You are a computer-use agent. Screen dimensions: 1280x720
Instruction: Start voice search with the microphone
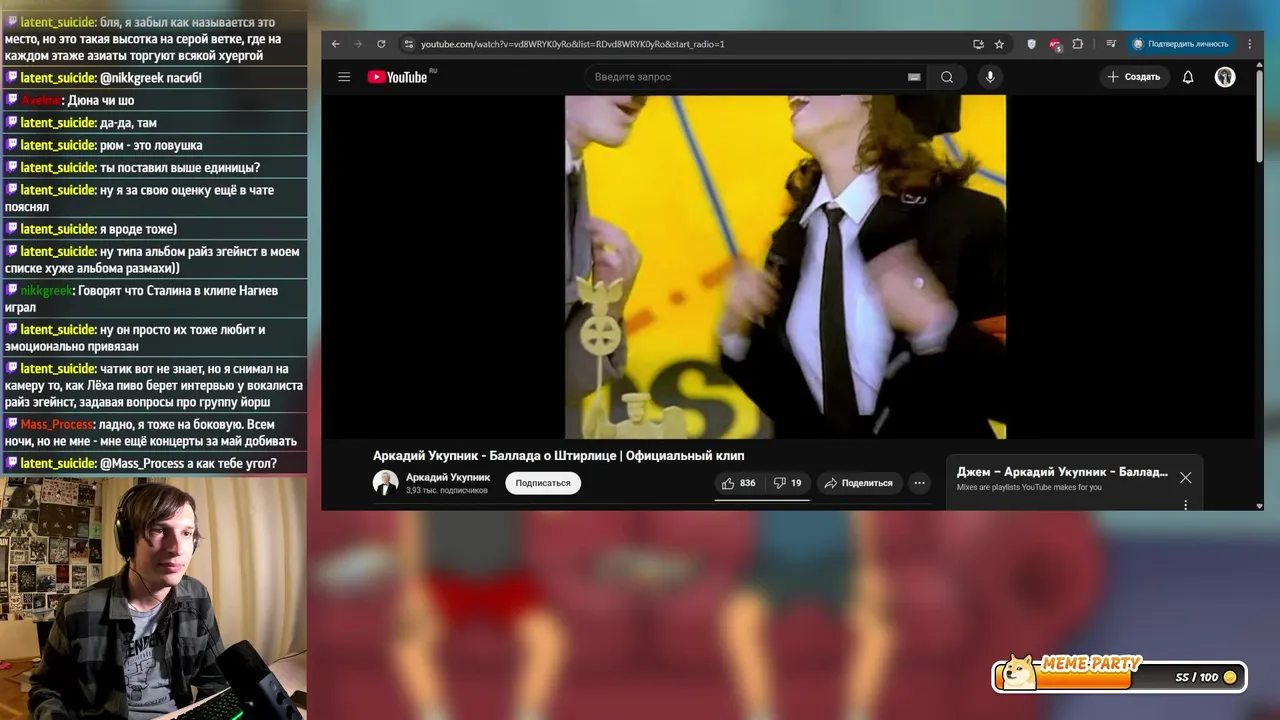(990, 77)
